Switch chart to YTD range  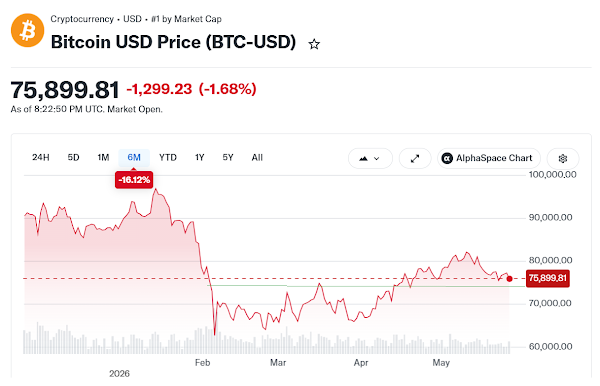[168, 158]
